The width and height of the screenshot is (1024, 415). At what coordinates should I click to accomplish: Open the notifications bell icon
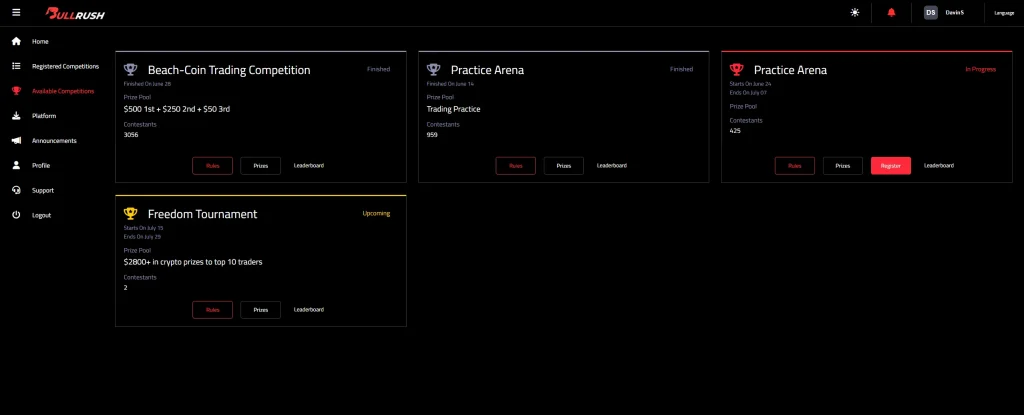(x=891, y=12)
